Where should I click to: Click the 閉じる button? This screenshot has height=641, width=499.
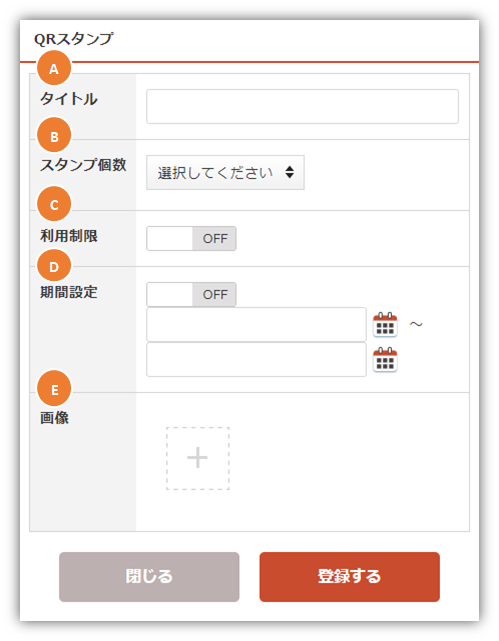coord(149,577)
